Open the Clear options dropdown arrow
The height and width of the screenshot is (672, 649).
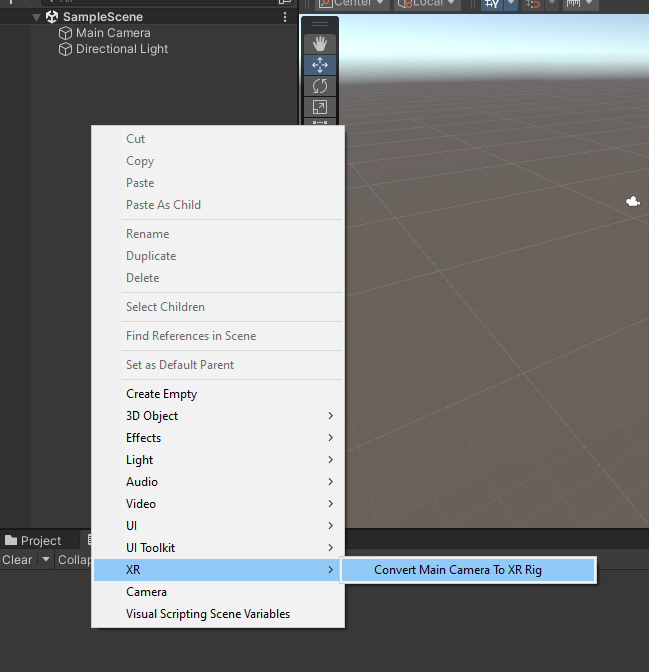tap(45, 559)
